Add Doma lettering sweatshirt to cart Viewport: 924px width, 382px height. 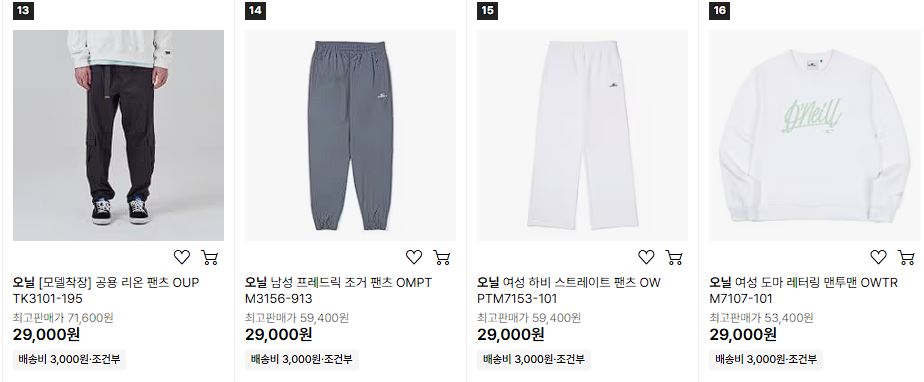tap(906, 257)
